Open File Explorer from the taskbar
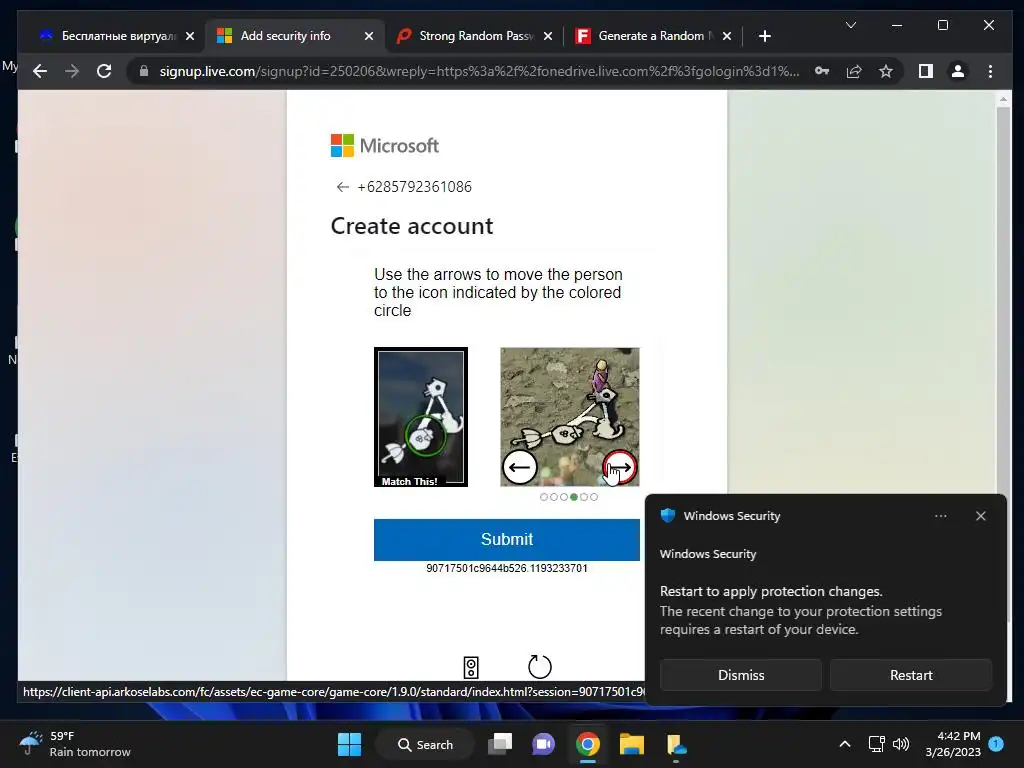1024x768 pixels. click(632, 744)
